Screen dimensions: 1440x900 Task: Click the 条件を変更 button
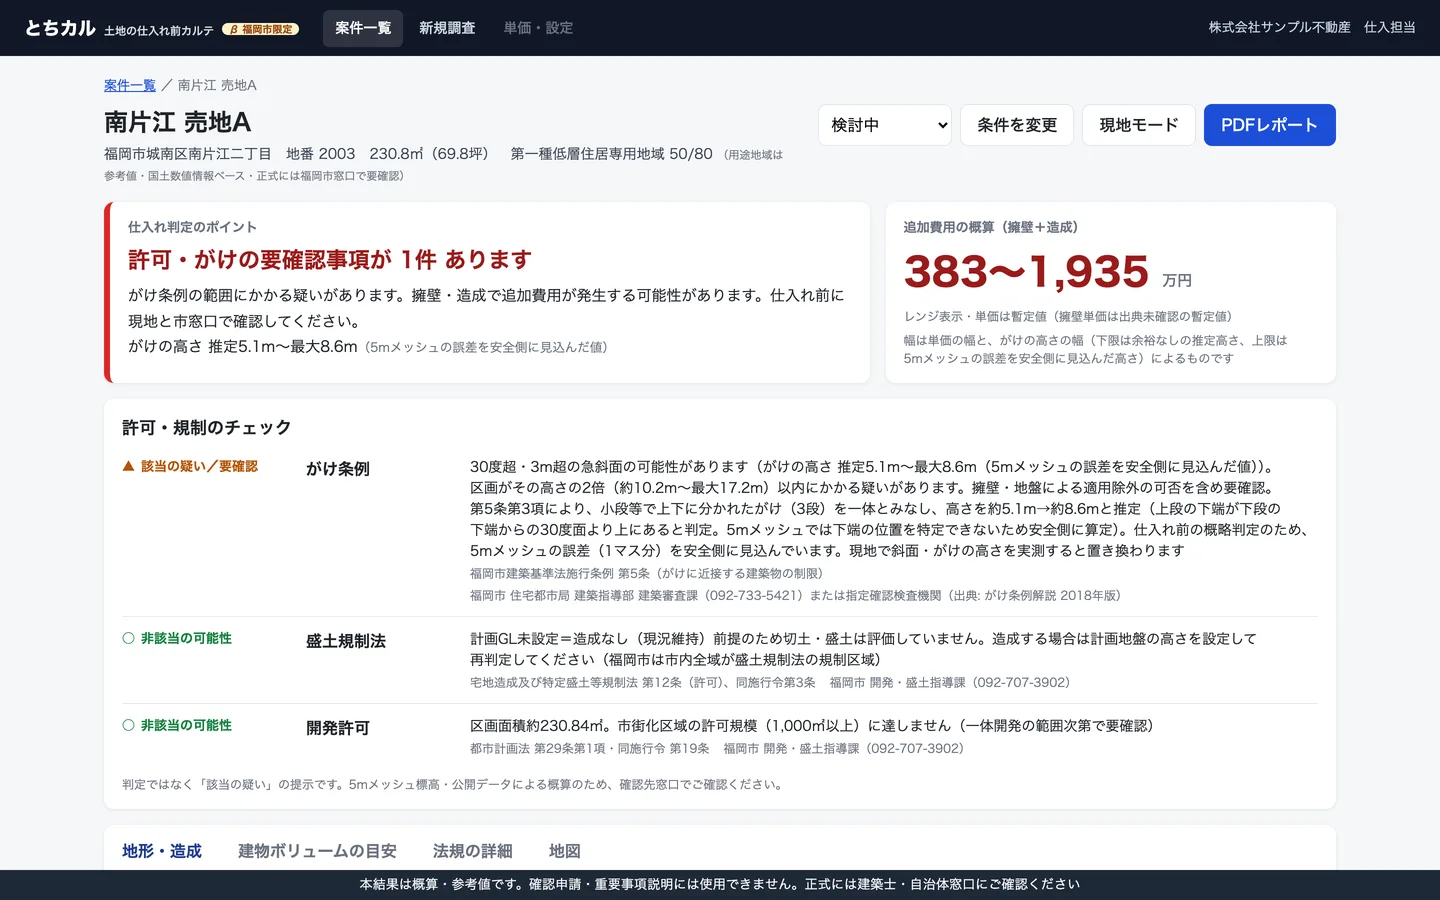1017,125
